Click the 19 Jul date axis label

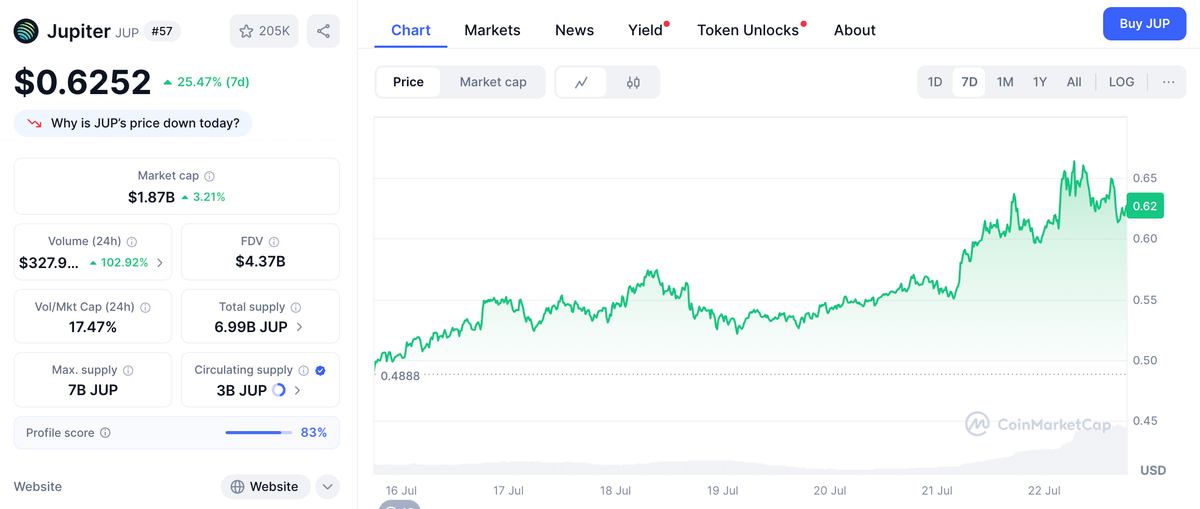tap(722, 491)
